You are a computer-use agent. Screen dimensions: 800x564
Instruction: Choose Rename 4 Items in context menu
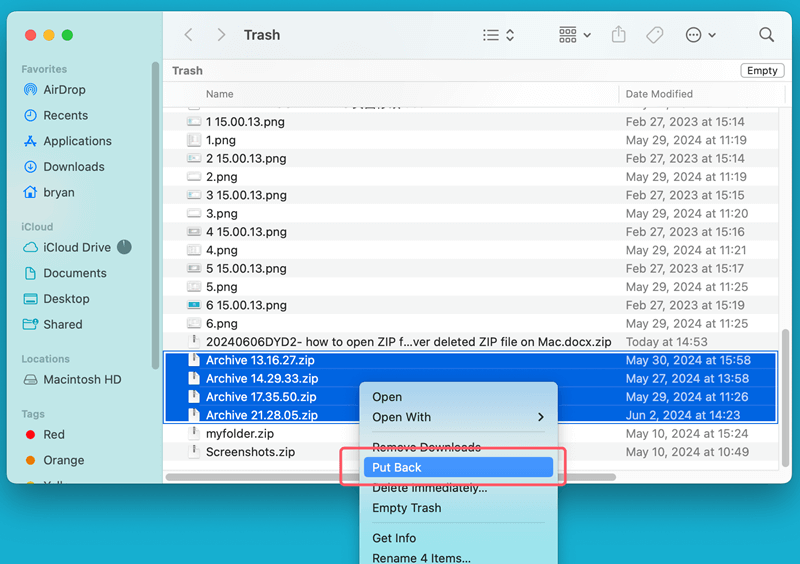[x=421, y=558]
